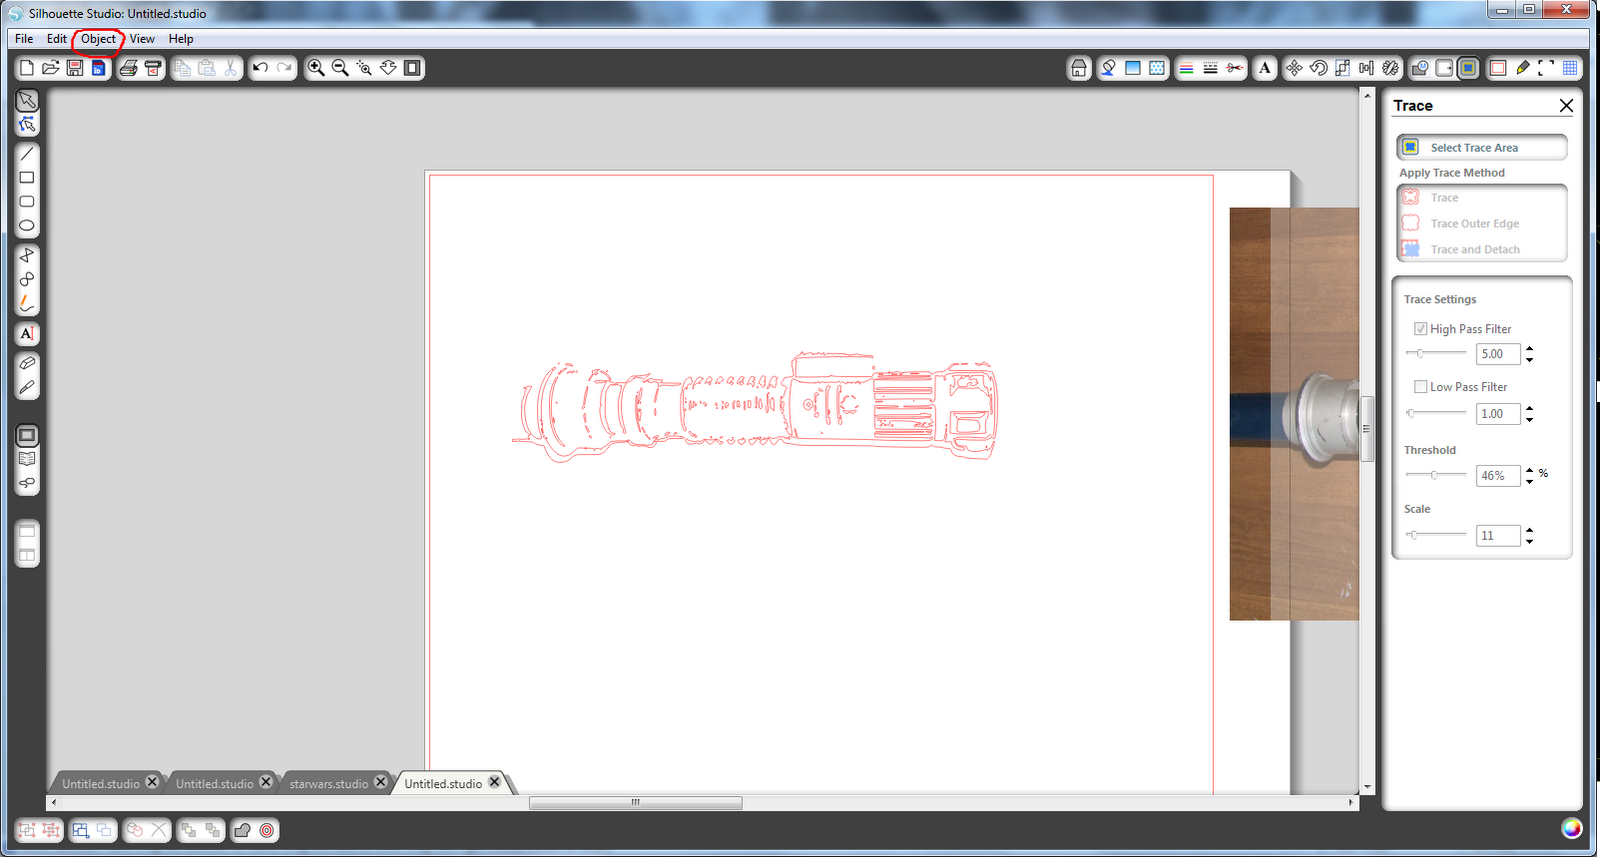
Task: Open the Help menu
Action: coord(181,39)
